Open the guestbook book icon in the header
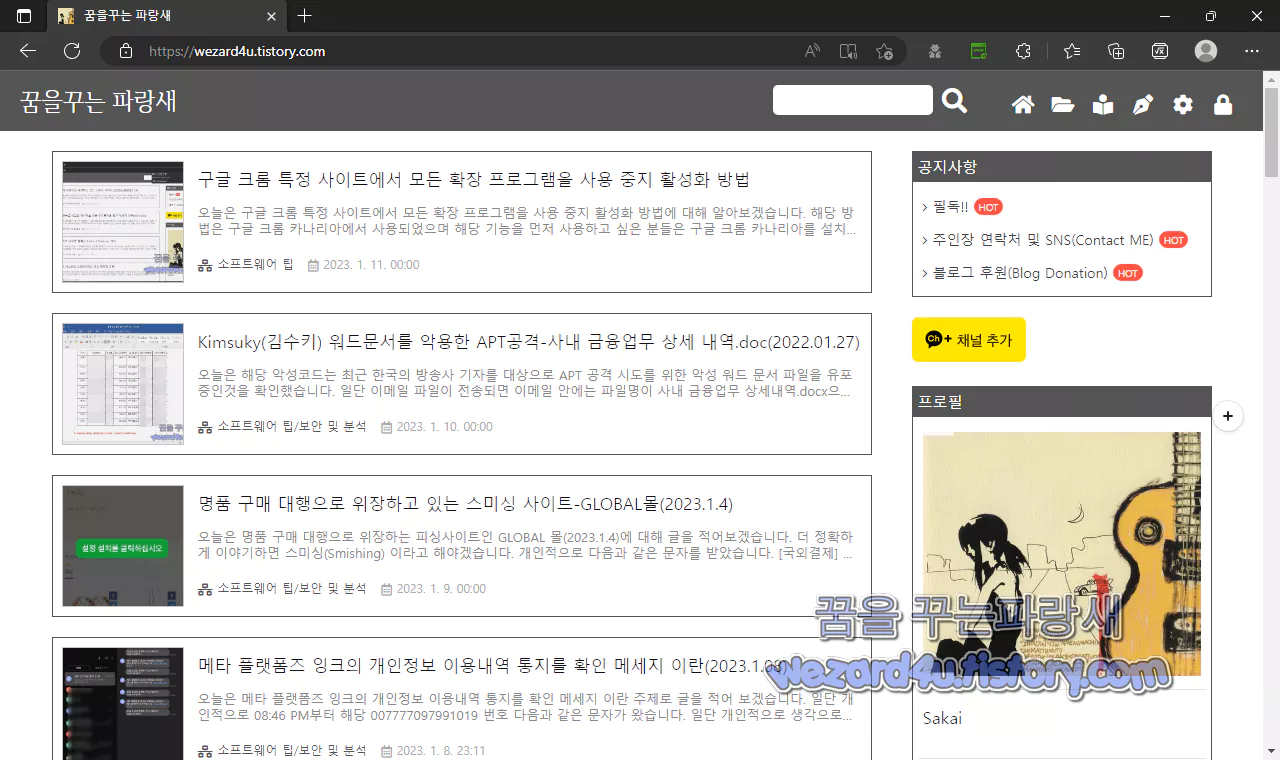This screenshot has width=1280, height=760. 1102,104
